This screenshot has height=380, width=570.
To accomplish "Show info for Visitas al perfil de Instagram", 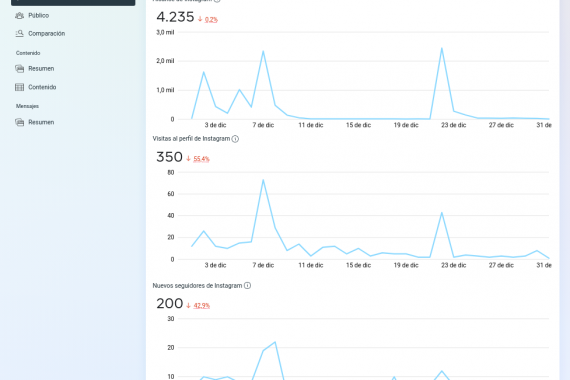I will 235,139.
